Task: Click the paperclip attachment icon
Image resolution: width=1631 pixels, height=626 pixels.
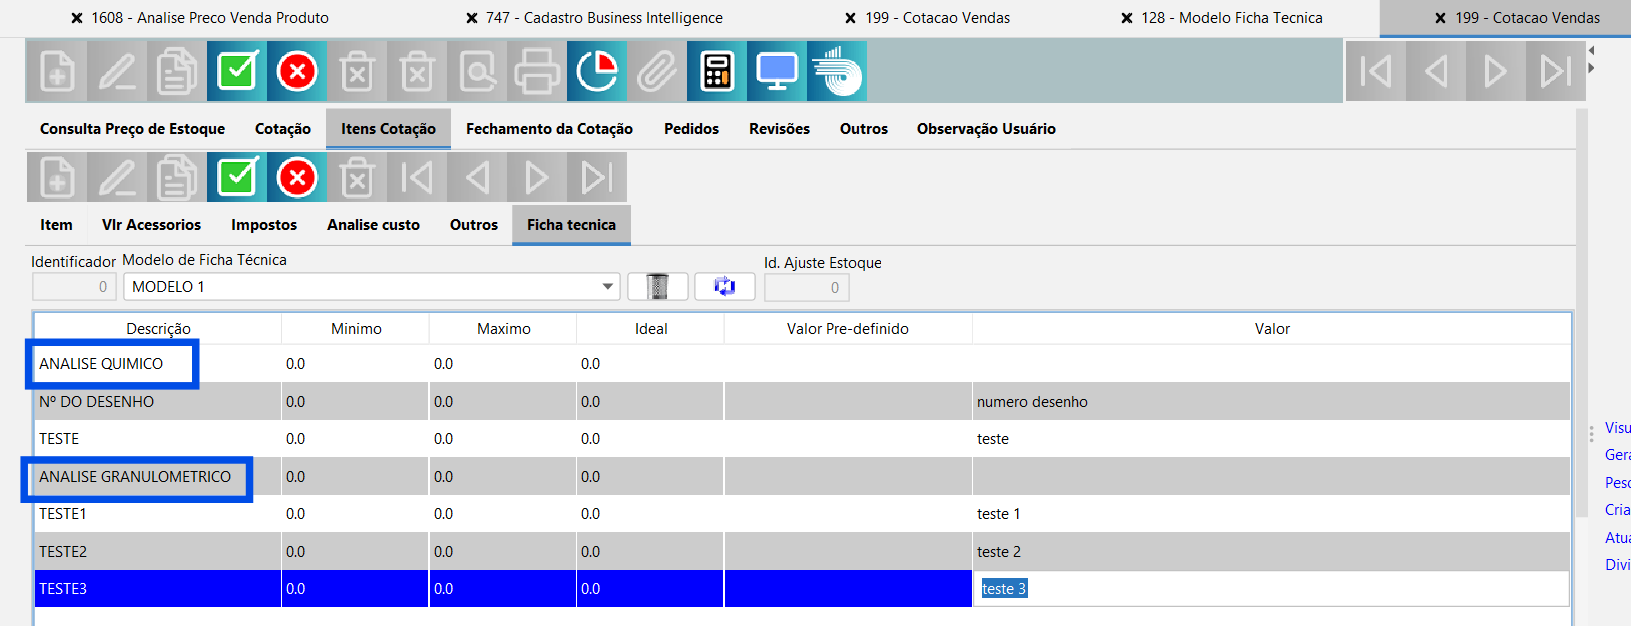Action: (657, 71)
